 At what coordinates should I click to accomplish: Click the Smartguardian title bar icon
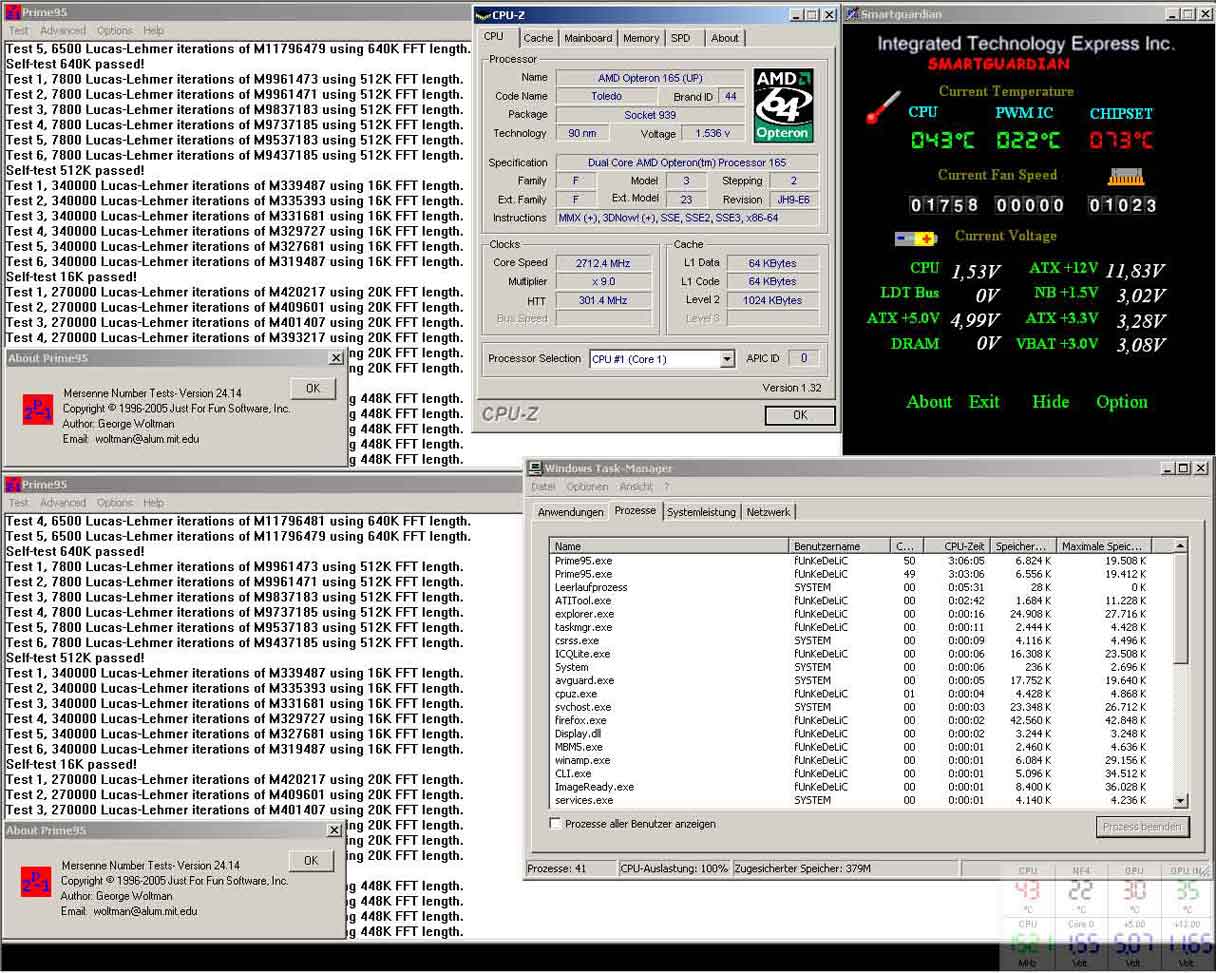pyautogui.click(x=852, y=14)
